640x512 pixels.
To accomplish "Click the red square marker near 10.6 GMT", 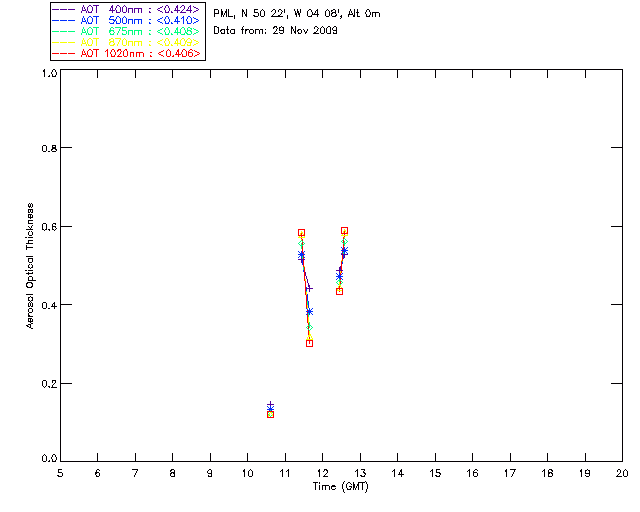I will 270,415.
